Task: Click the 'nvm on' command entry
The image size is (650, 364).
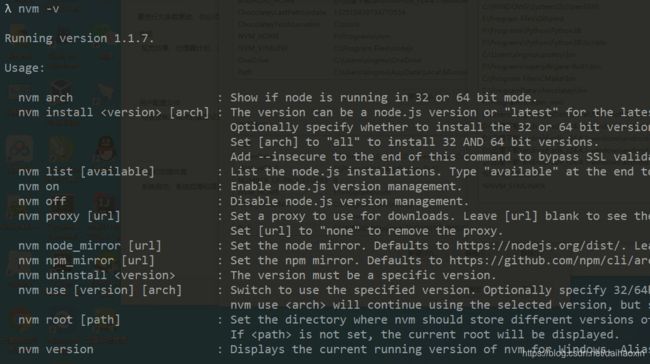Action: (39, 187)
